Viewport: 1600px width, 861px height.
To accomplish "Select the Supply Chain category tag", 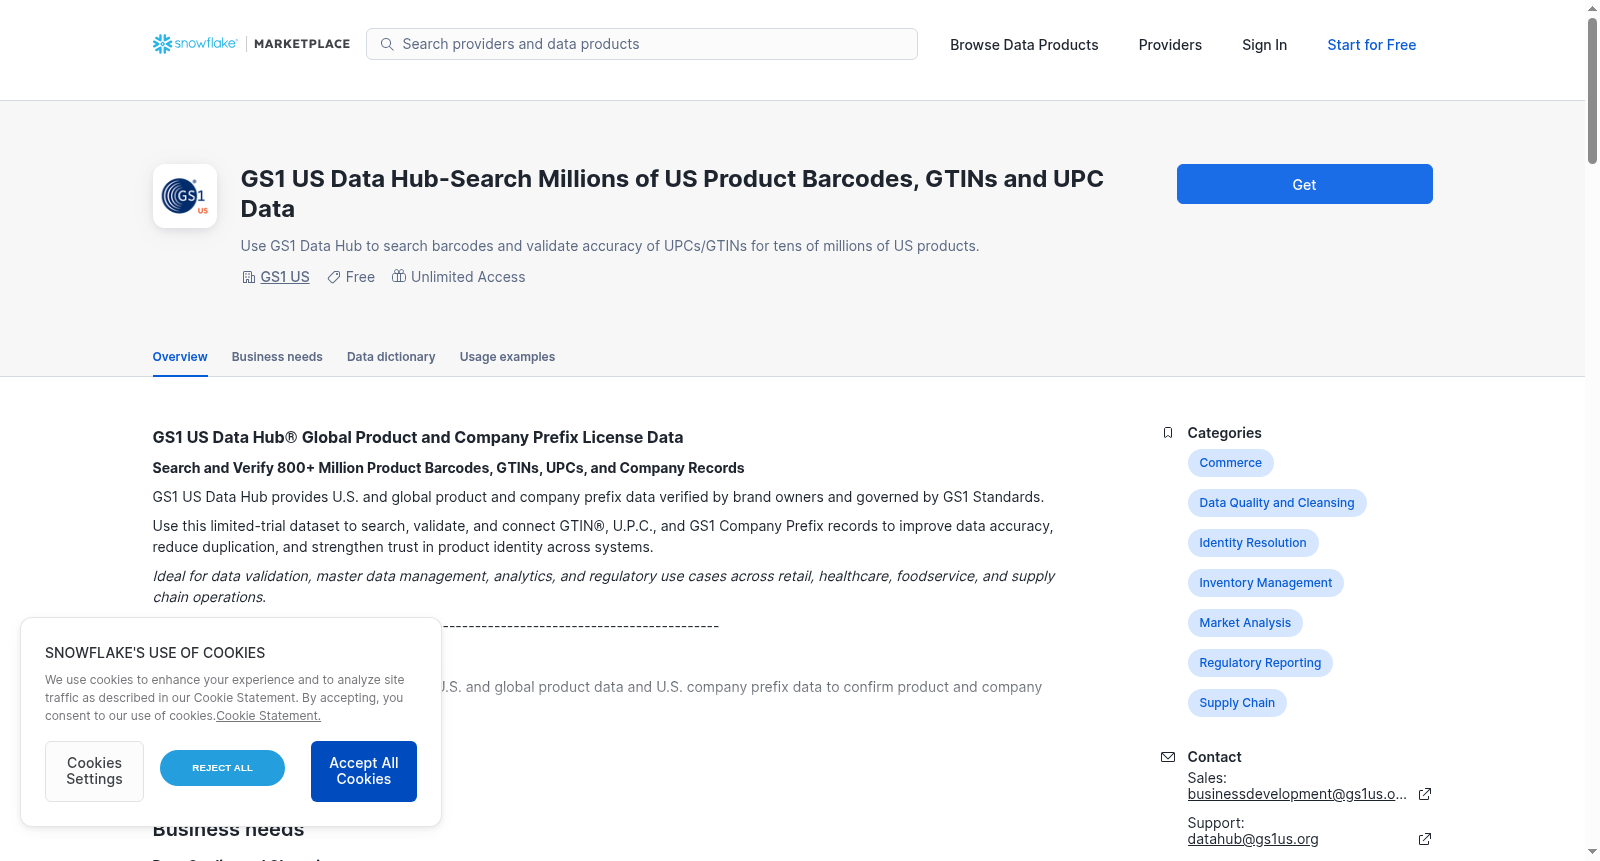I will (x=1237, y=703).
